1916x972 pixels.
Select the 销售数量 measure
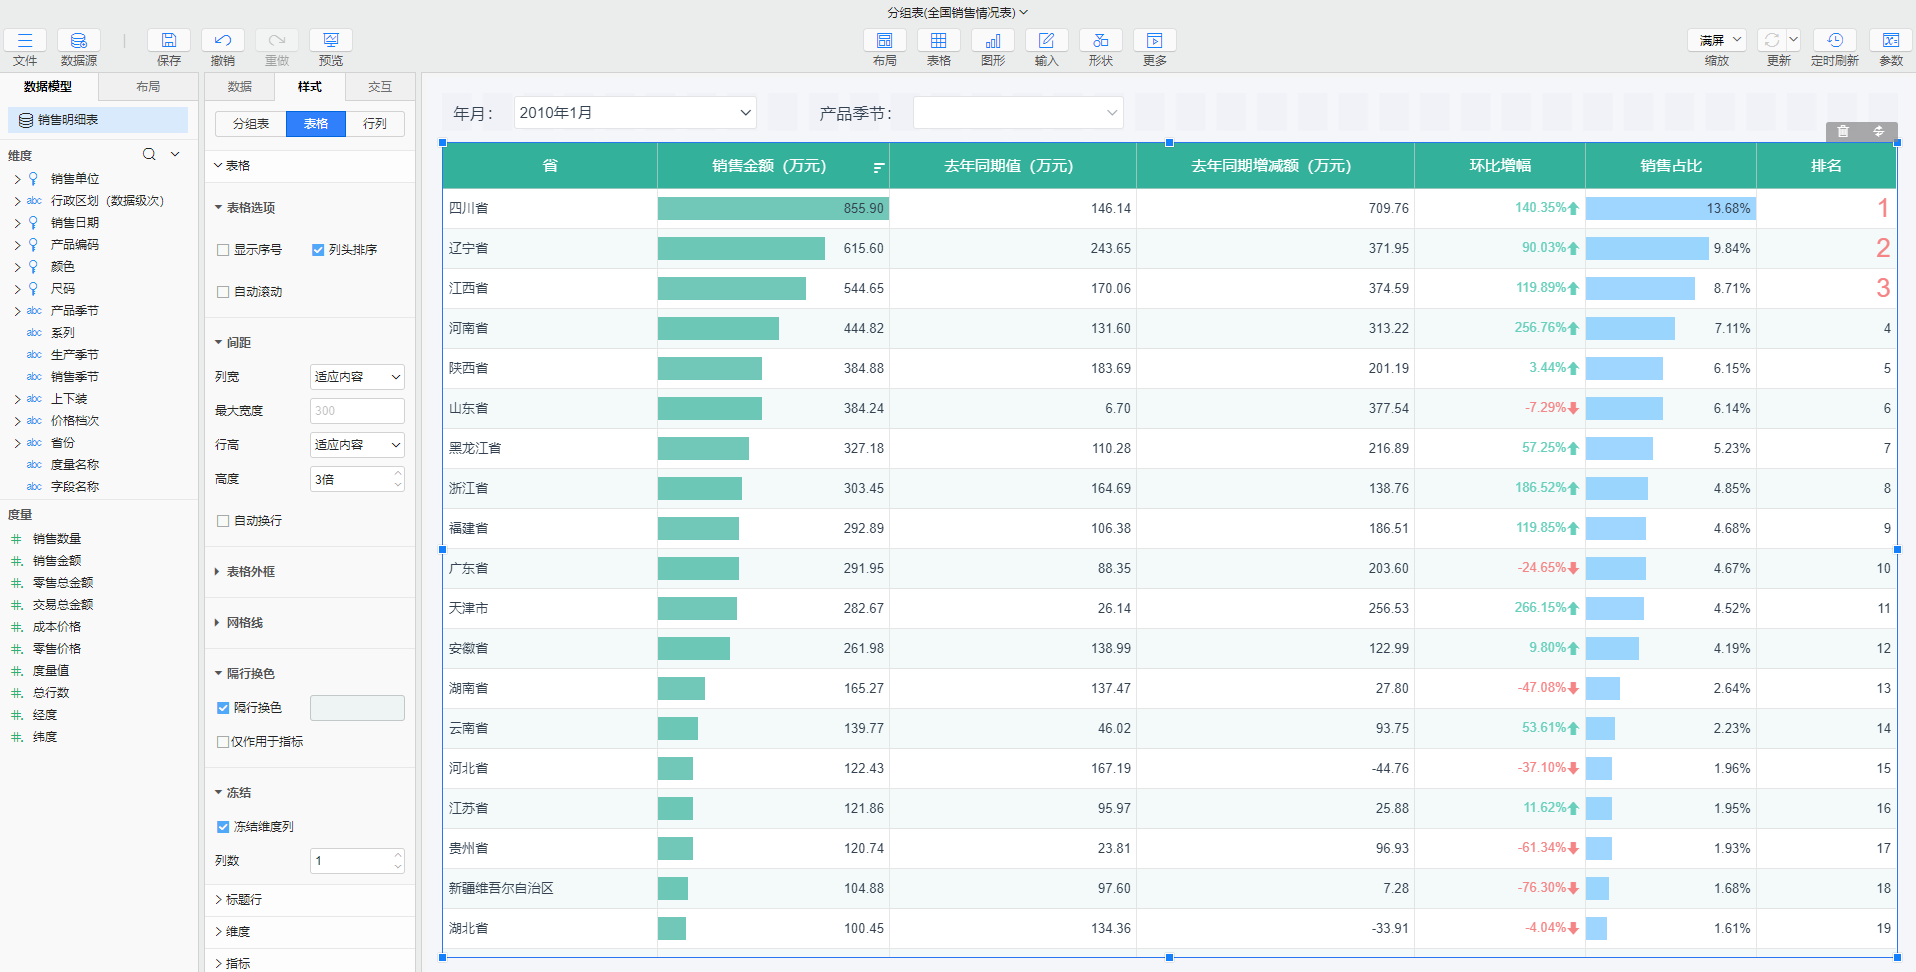click(57, 539)
